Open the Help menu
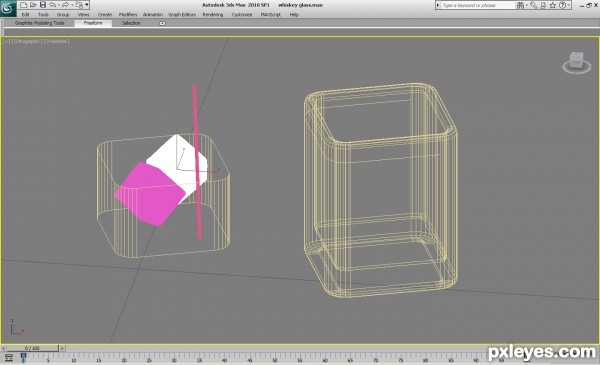600x365 pixels. coord(293,15)
